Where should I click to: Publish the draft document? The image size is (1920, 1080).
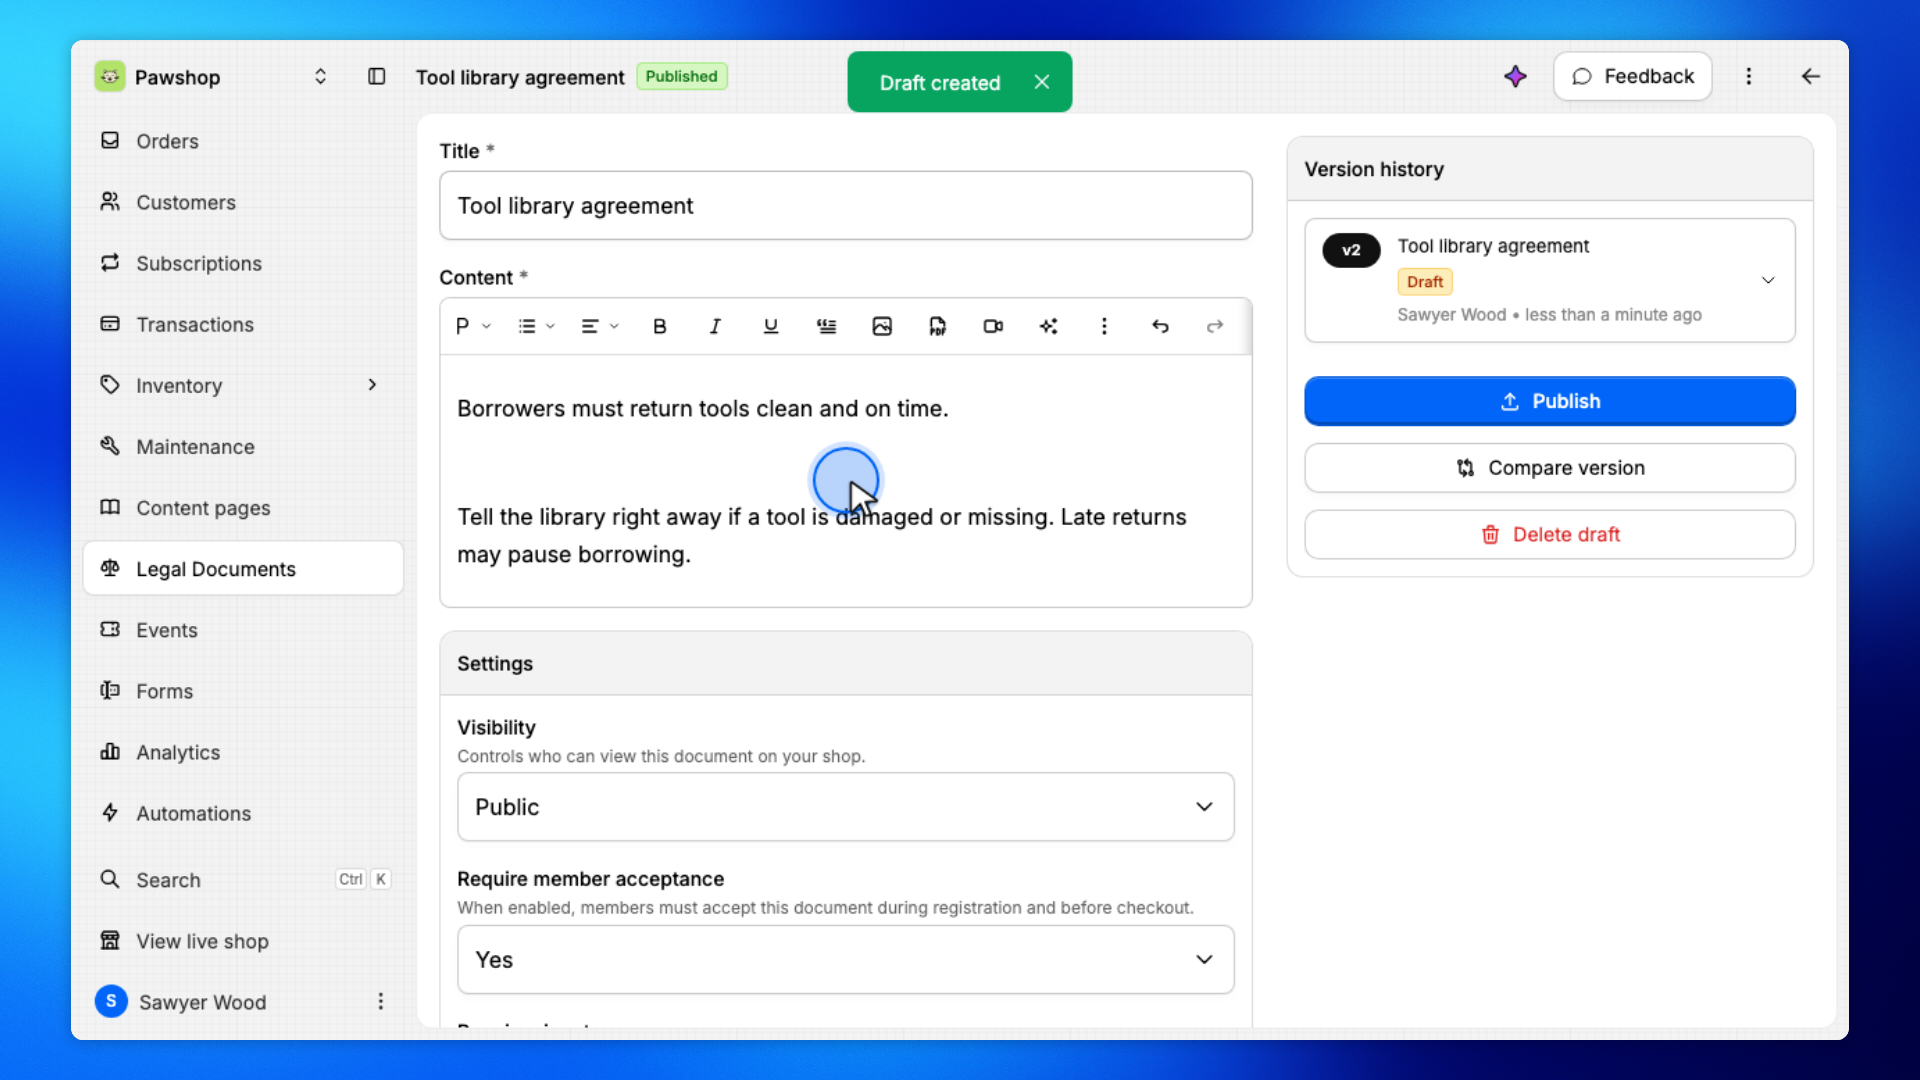1549,401
